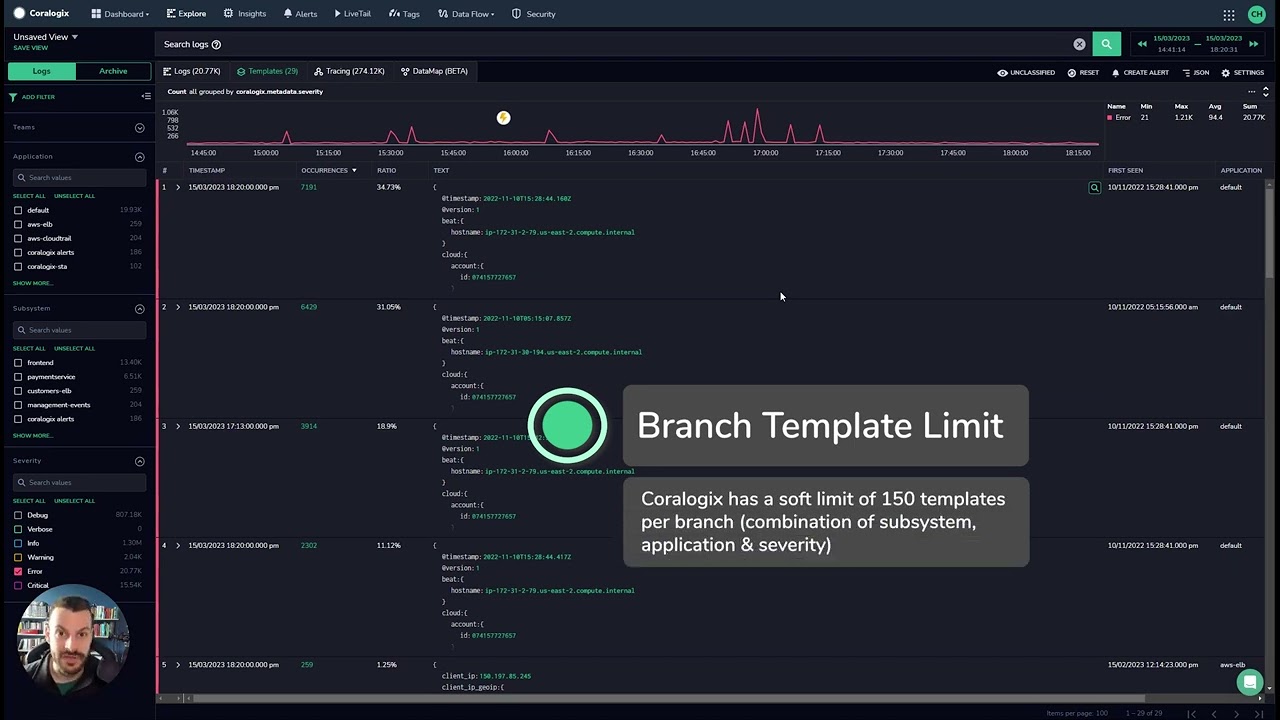Go to the first page of results
This screenshot has height=720, width=1280.
[x=1192, y=713]
